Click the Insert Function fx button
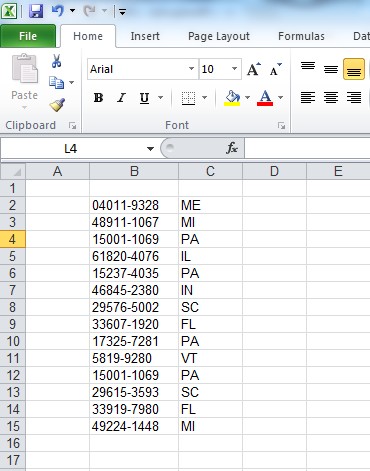 tap(232, 148)
